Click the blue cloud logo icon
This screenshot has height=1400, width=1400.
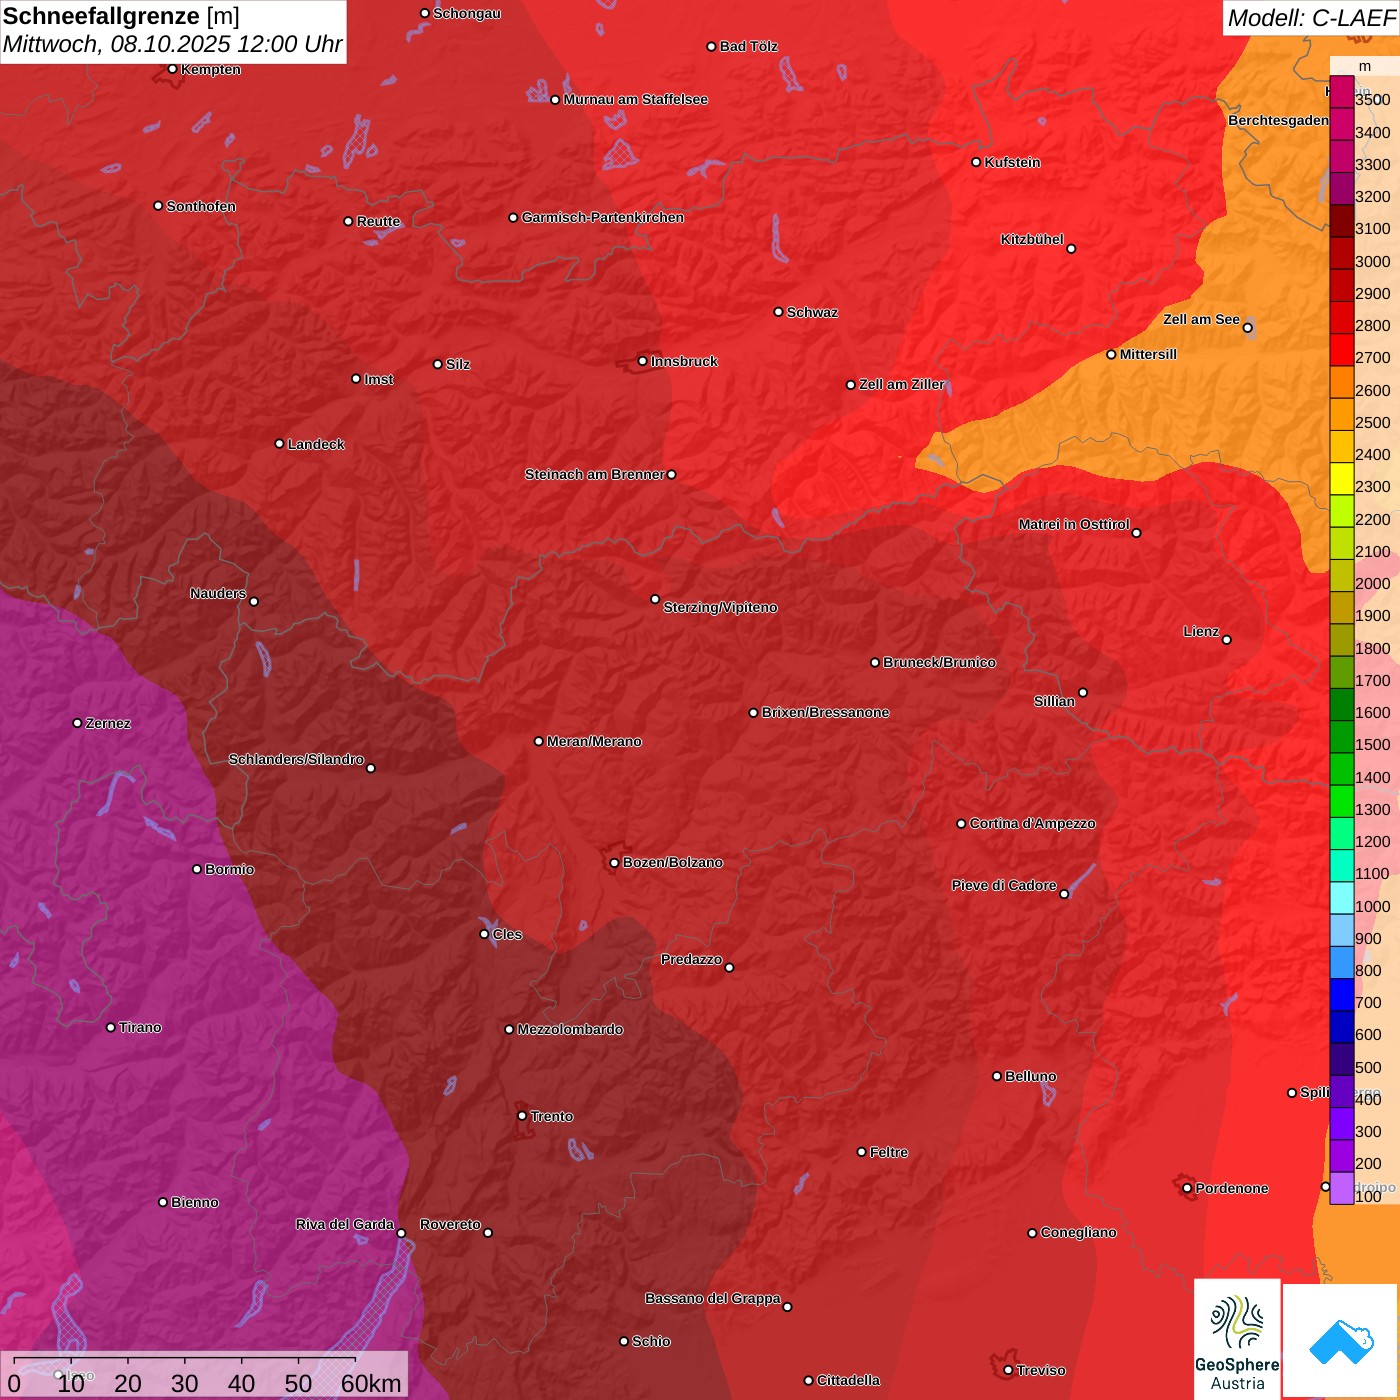pos(1341,1341)
